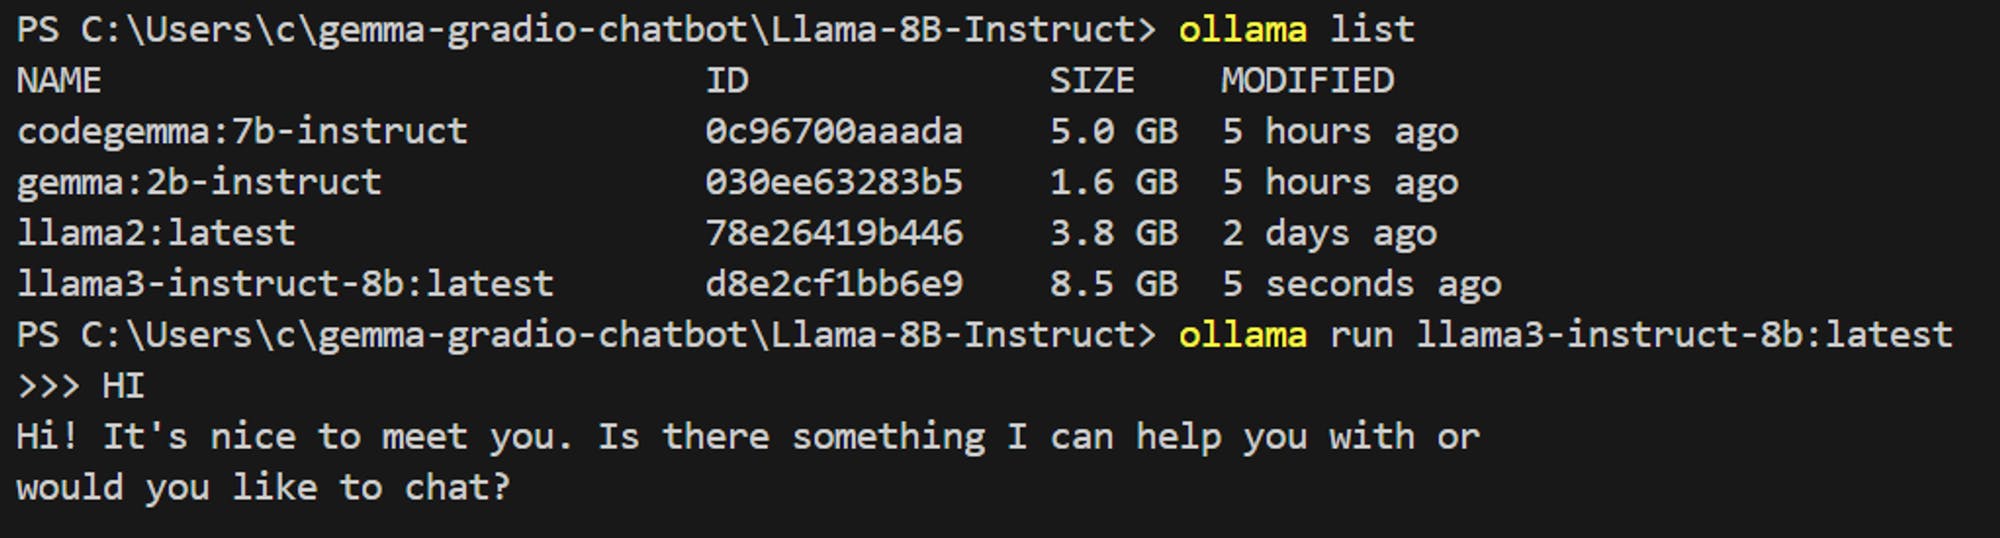Click the "2 days ago" modified time
This screenshot has height=538, width=2000.
point(1329,234)
